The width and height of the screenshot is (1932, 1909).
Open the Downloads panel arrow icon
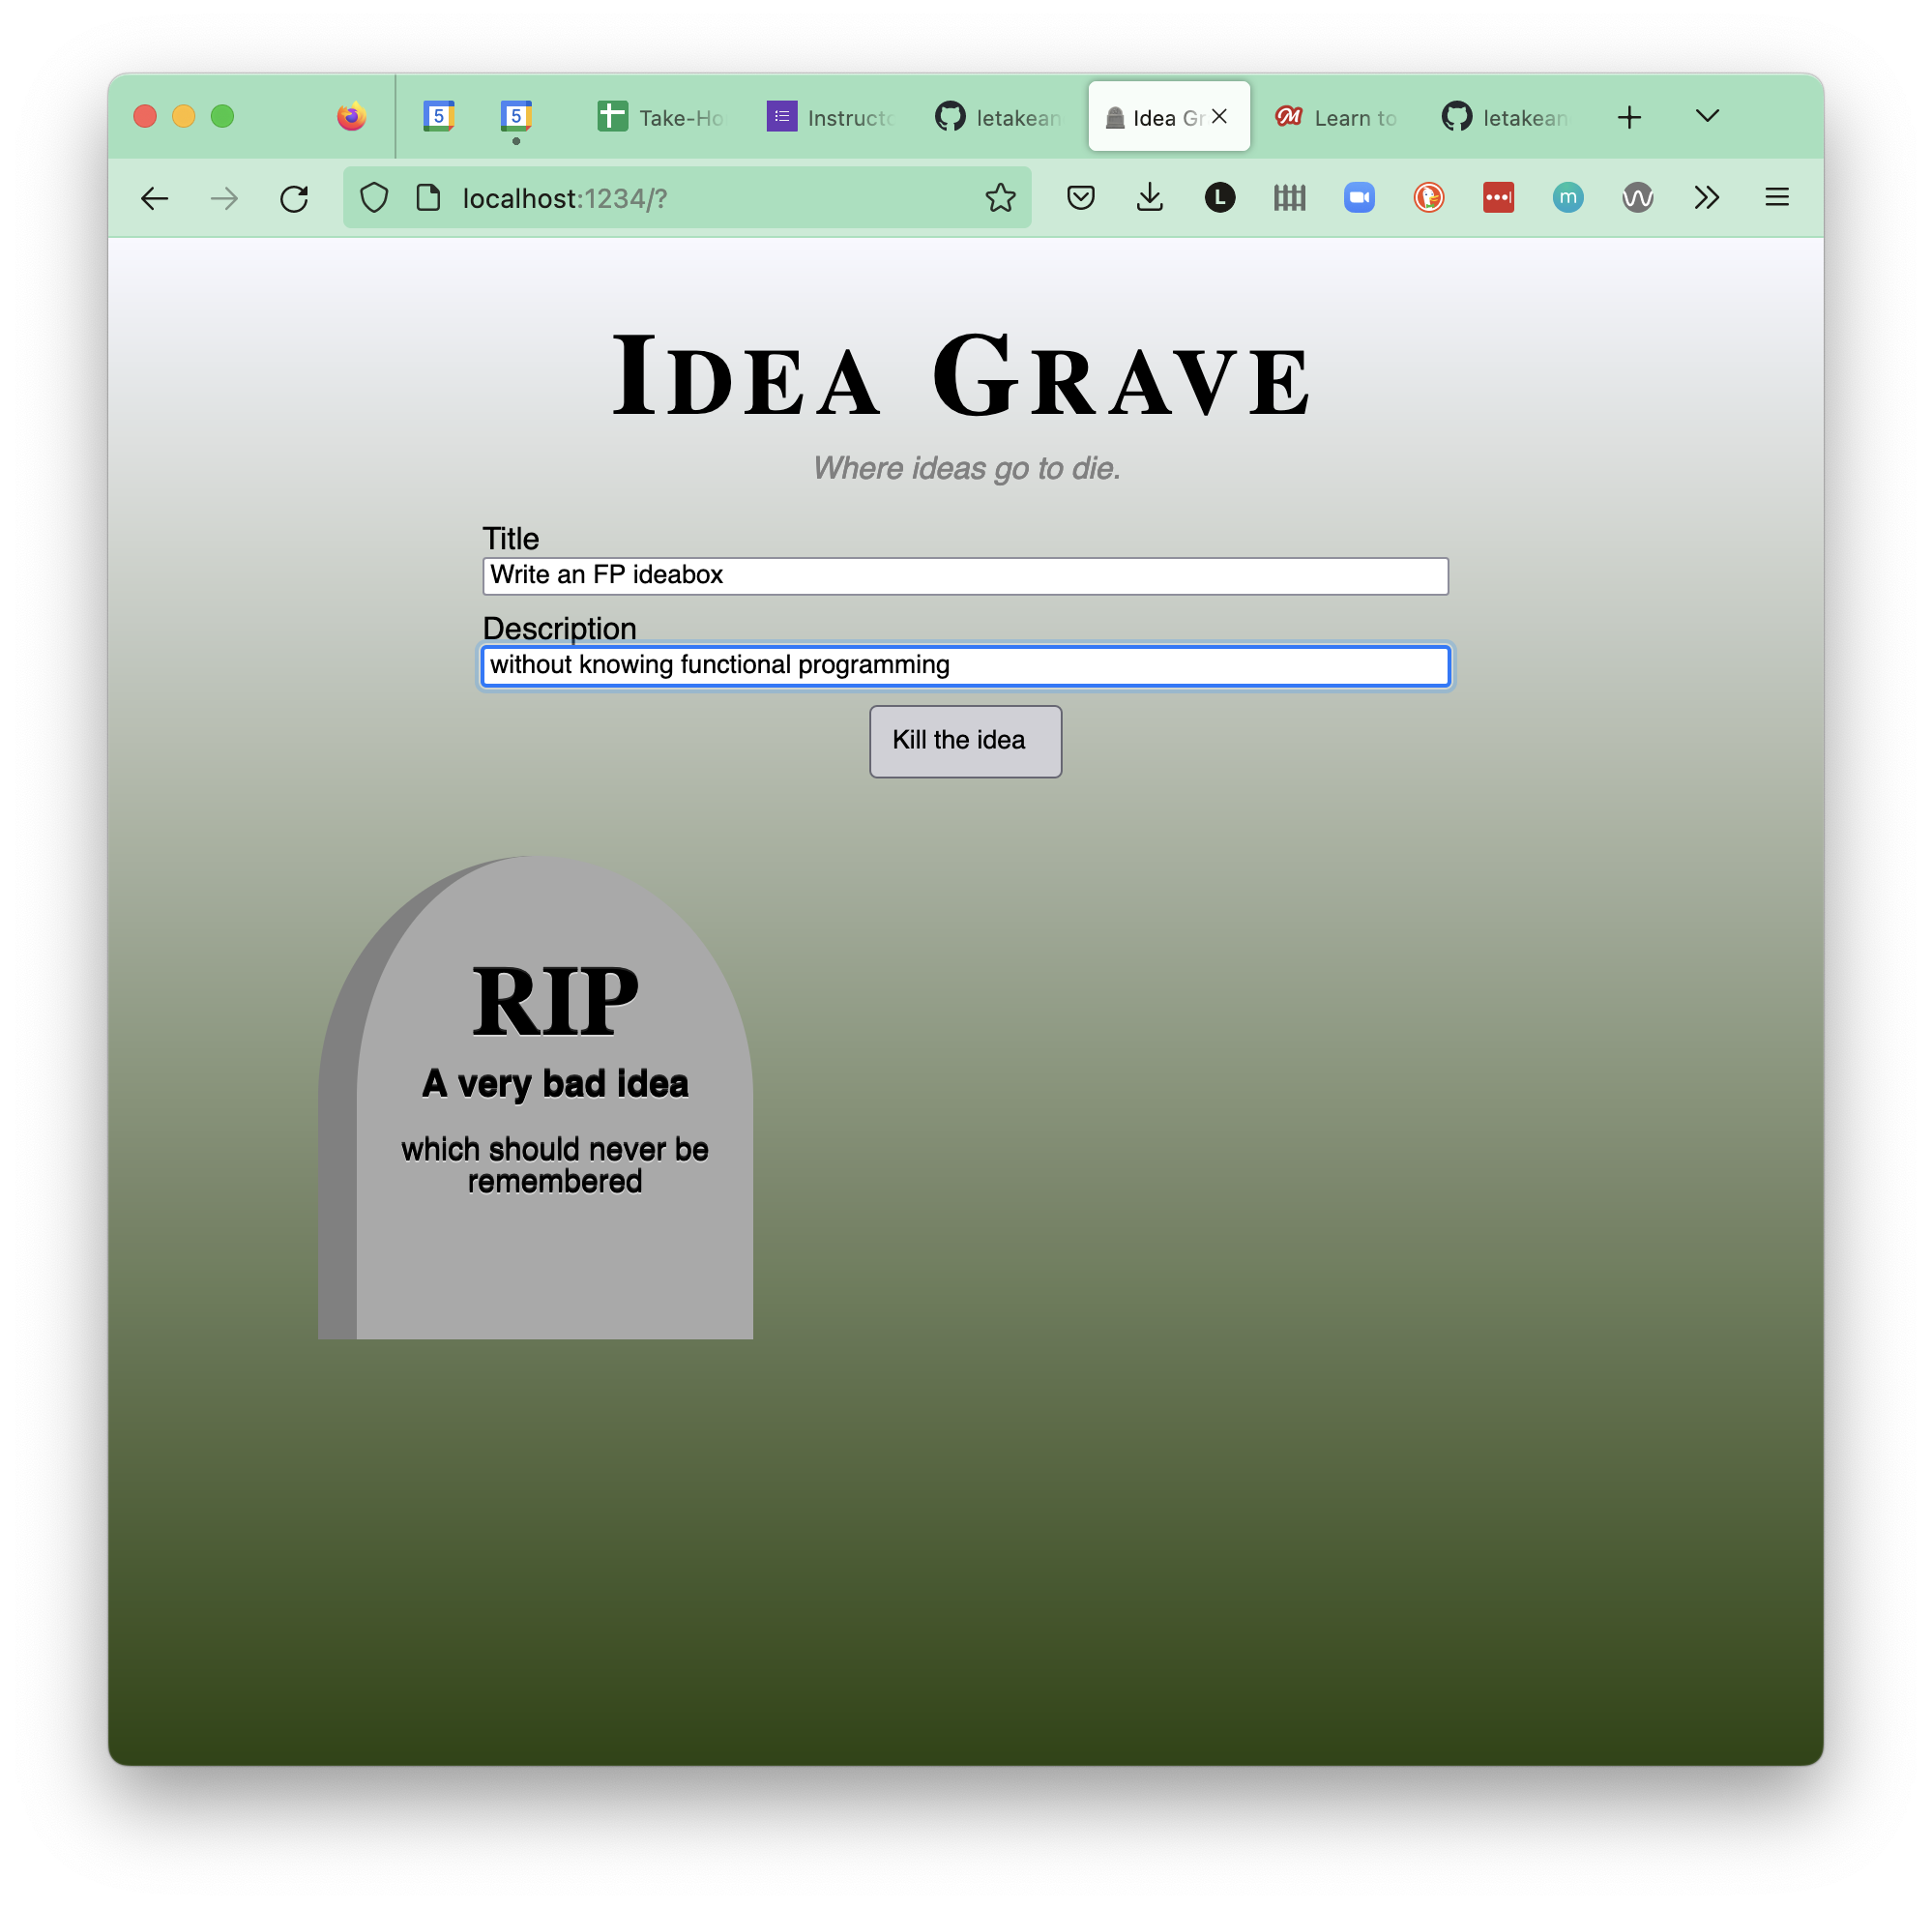[x=1150, y=198]
